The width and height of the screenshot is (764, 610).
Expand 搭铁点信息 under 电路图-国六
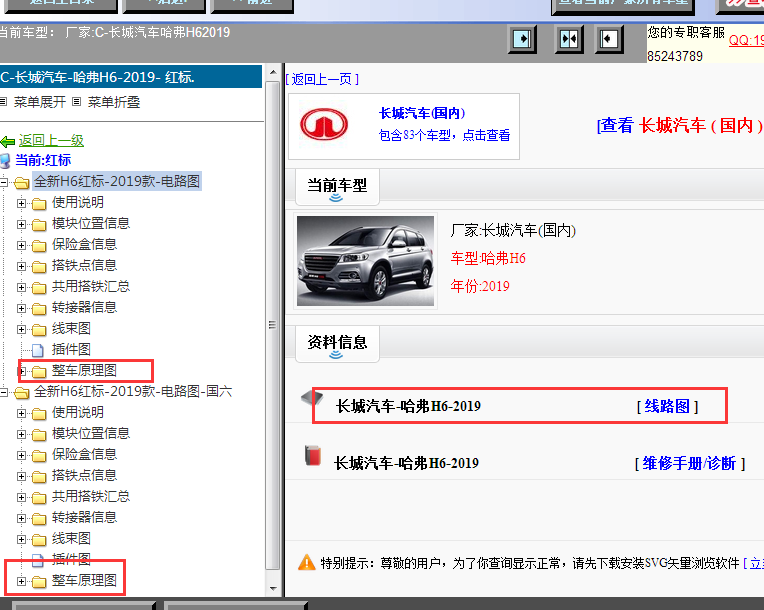(21, 476)
